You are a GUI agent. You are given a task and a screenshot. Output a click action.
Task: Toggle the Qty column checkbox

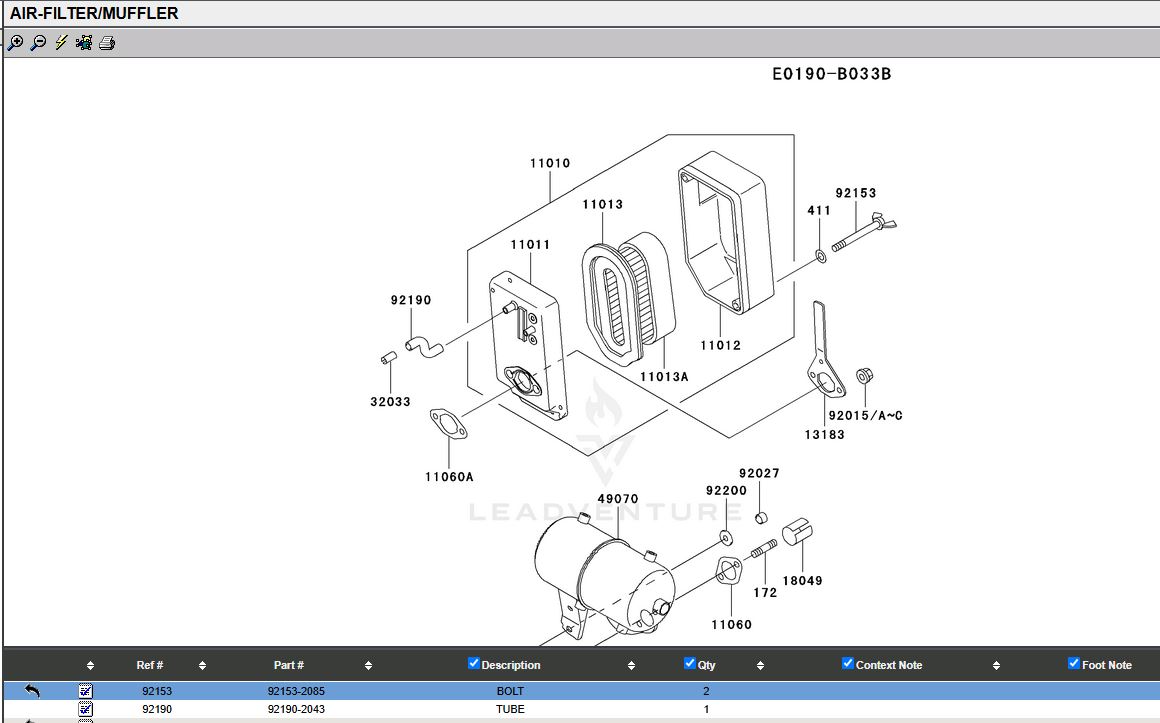tap(690, 664)
